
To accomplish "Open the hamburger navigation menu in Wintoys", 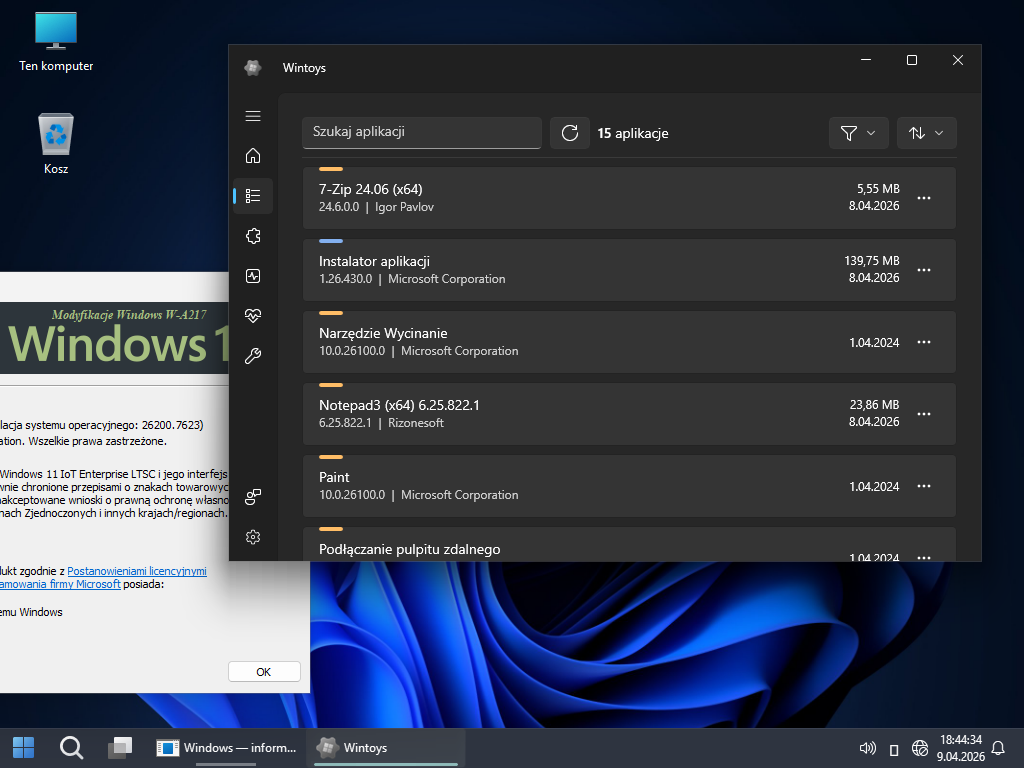I will 253,116.
